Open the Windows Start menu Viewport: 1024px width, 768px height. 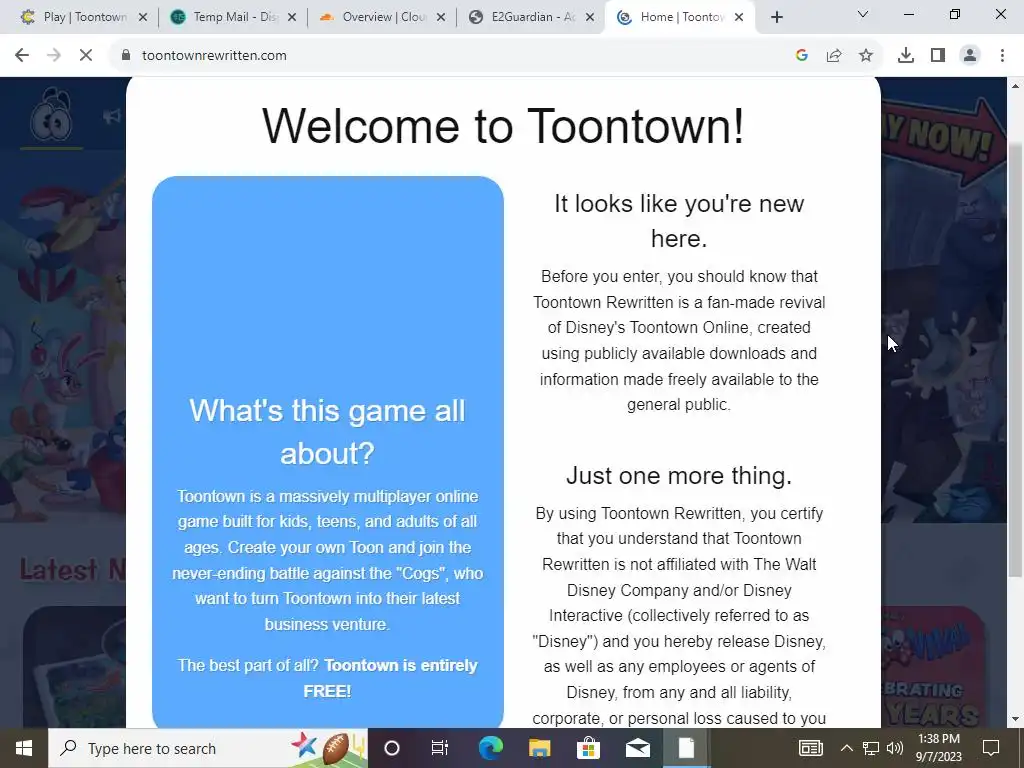coord(24,748)
